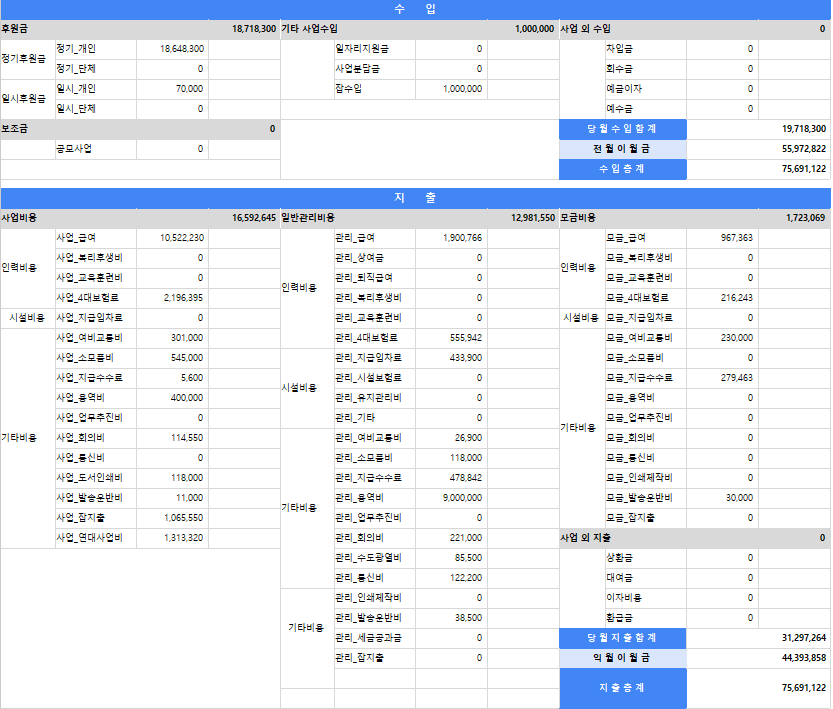
Task: Select the 70,000 amount cell
Action: point(172,89)
